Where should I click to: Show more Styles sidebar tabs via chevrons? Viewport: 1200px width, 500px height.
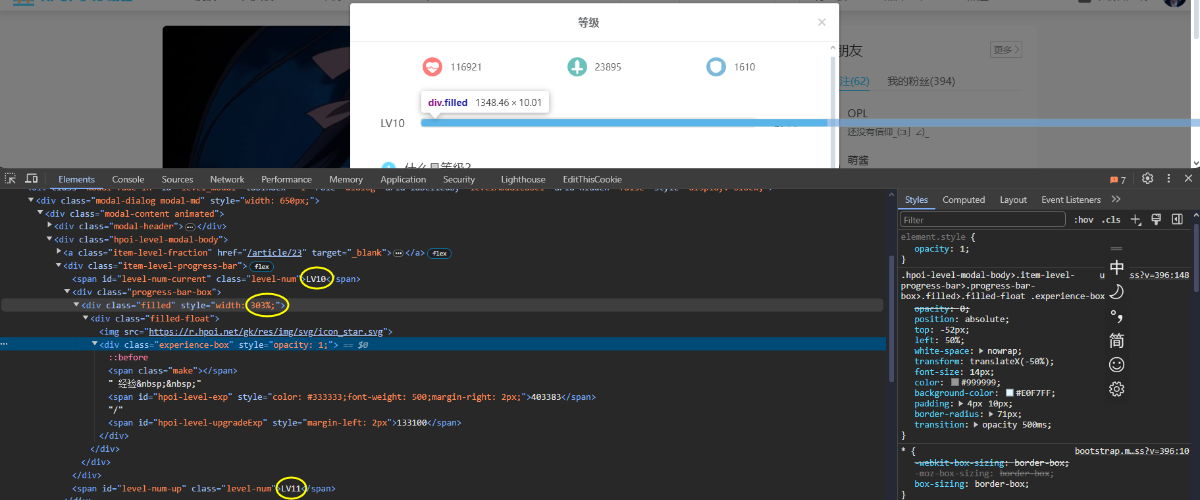tap(1116, 199)
